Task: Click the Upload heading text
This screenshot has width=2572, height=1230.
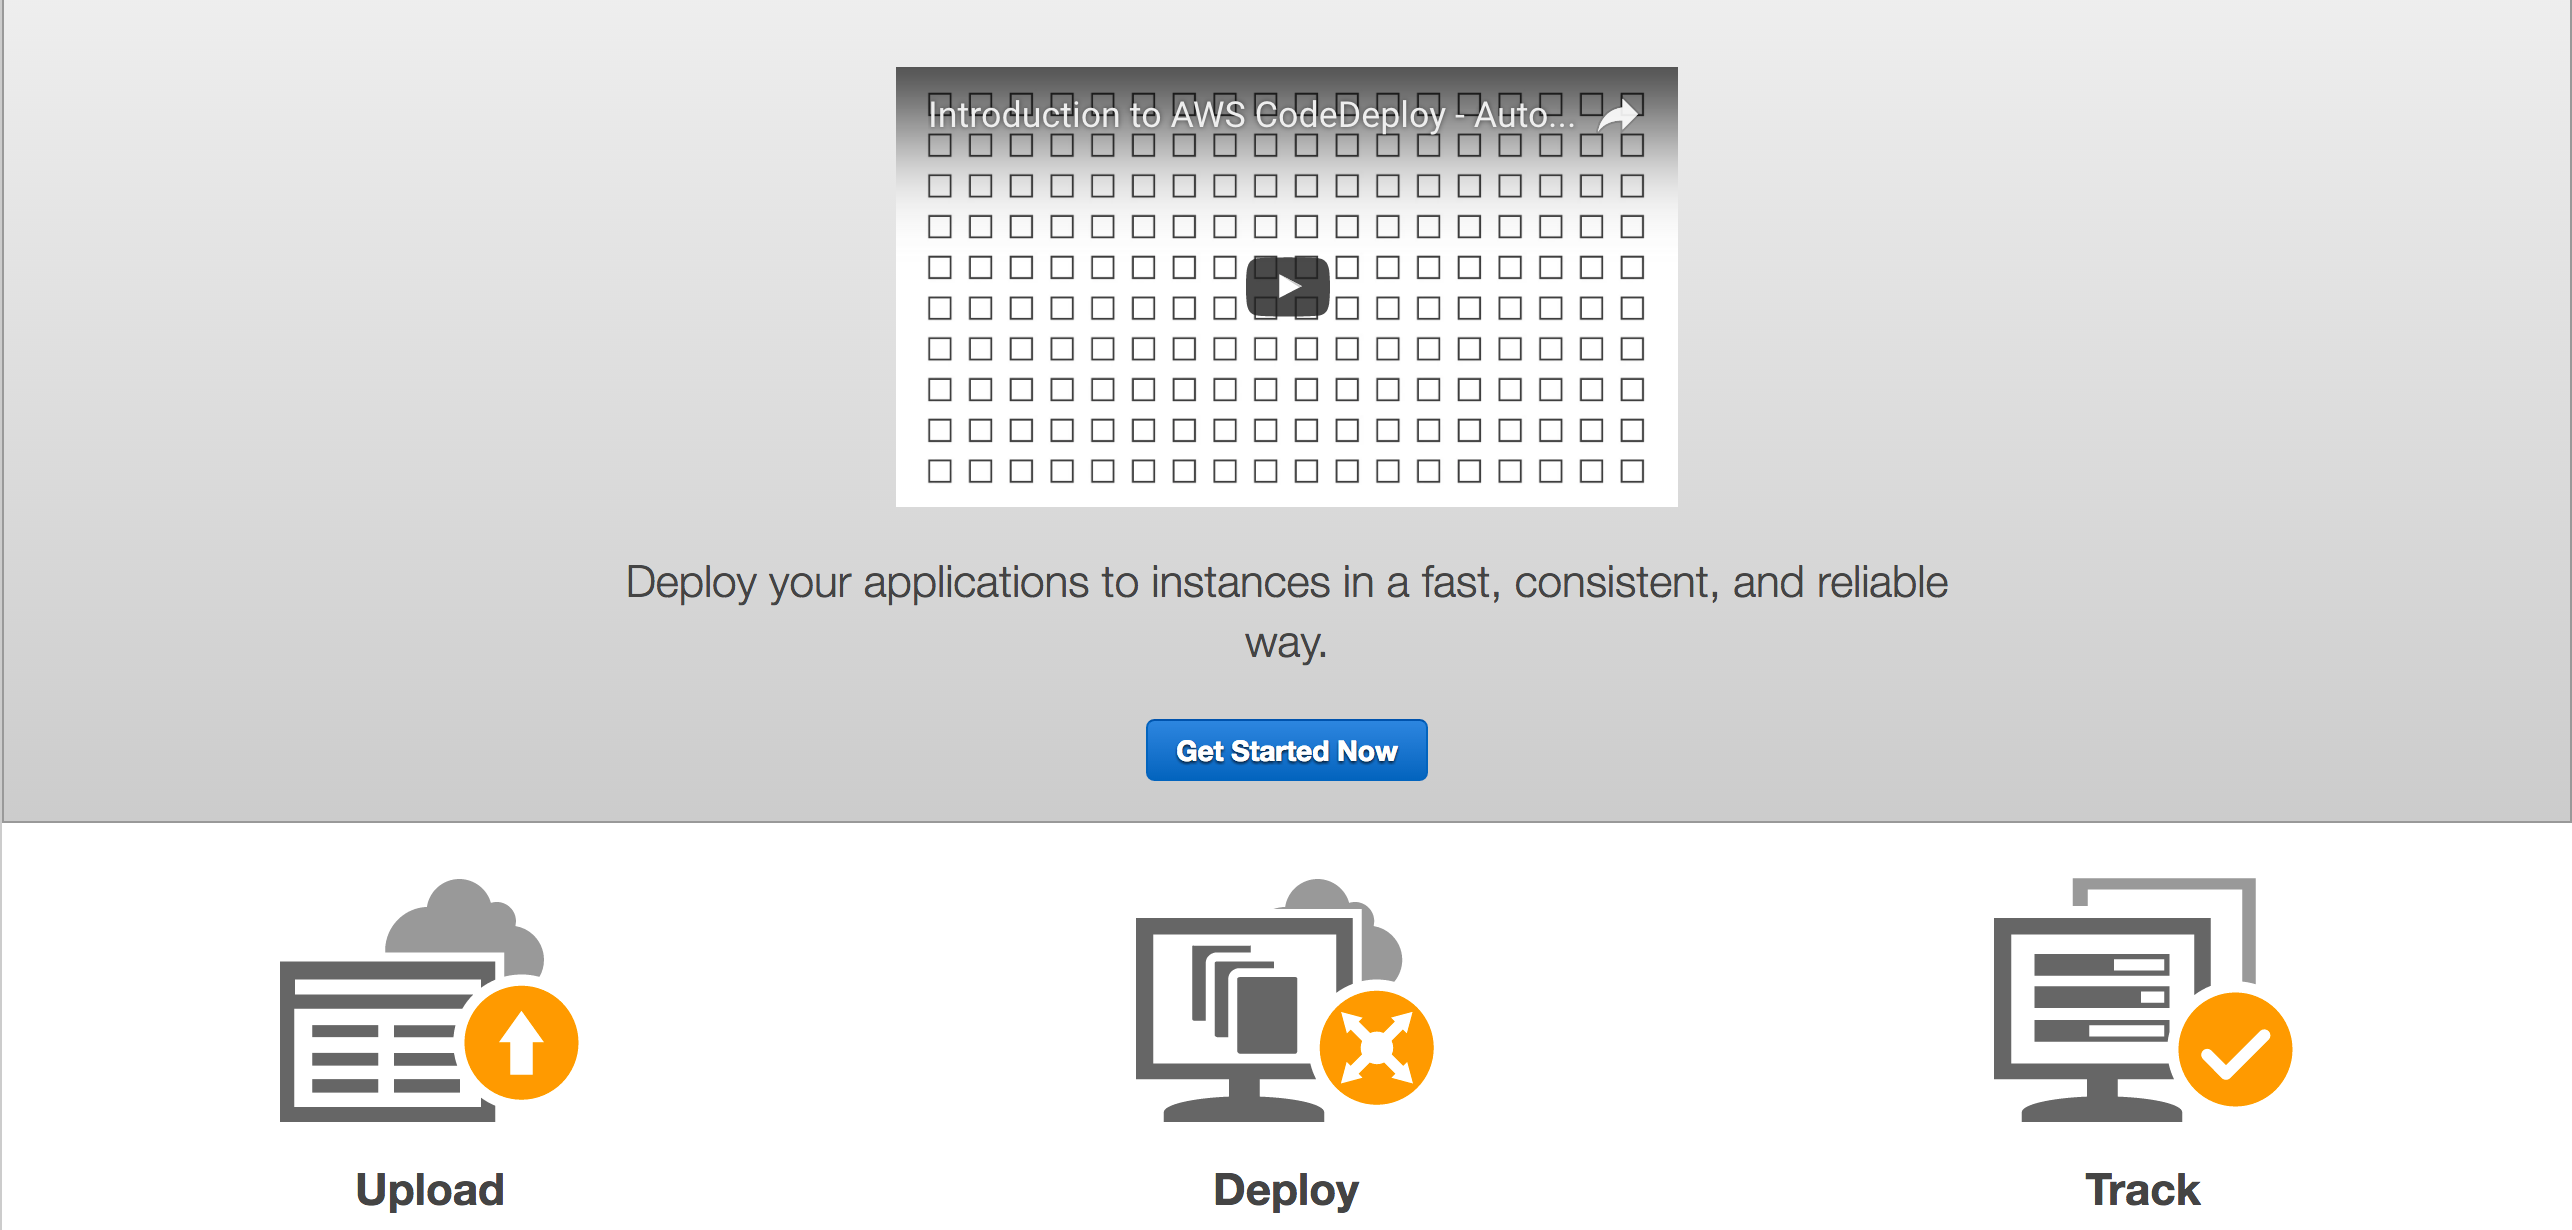Action: pyautogui.click(x=429, y=1190)
